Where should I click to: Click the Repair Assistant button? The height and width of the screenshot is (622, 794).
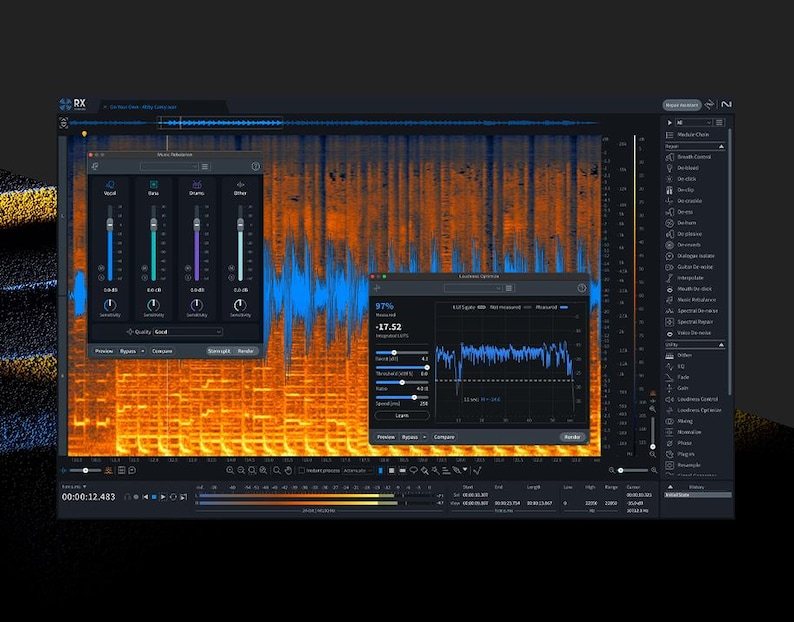coord(682,105)
